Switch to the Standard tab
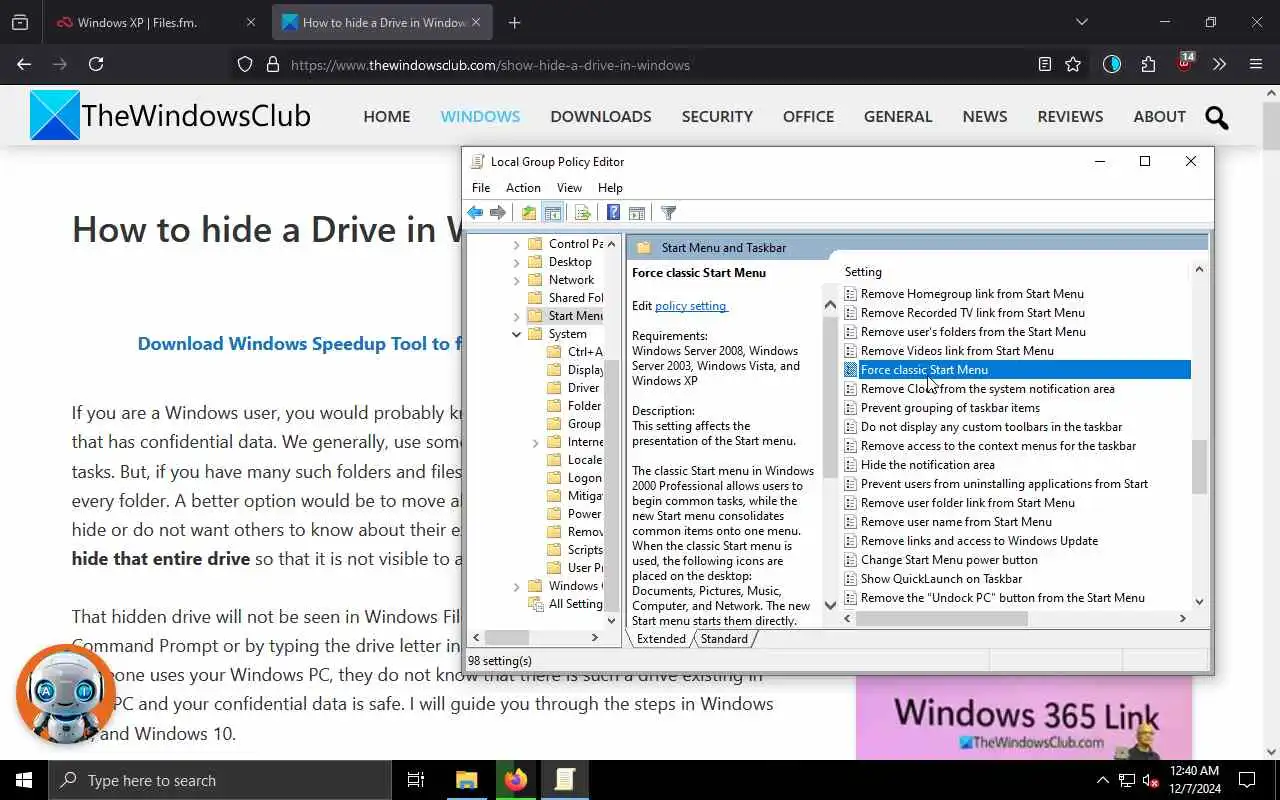 click(x=724, y=639)
